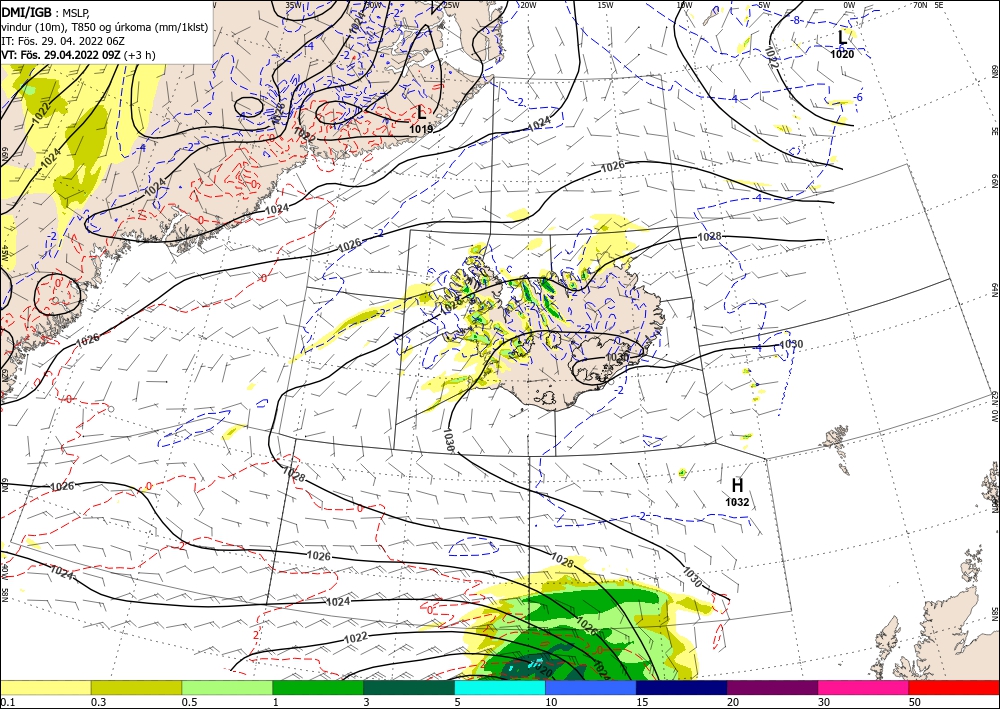The image size is (1000, 709).
Task: Click legend value "0.3"
Action: [98, 702]
